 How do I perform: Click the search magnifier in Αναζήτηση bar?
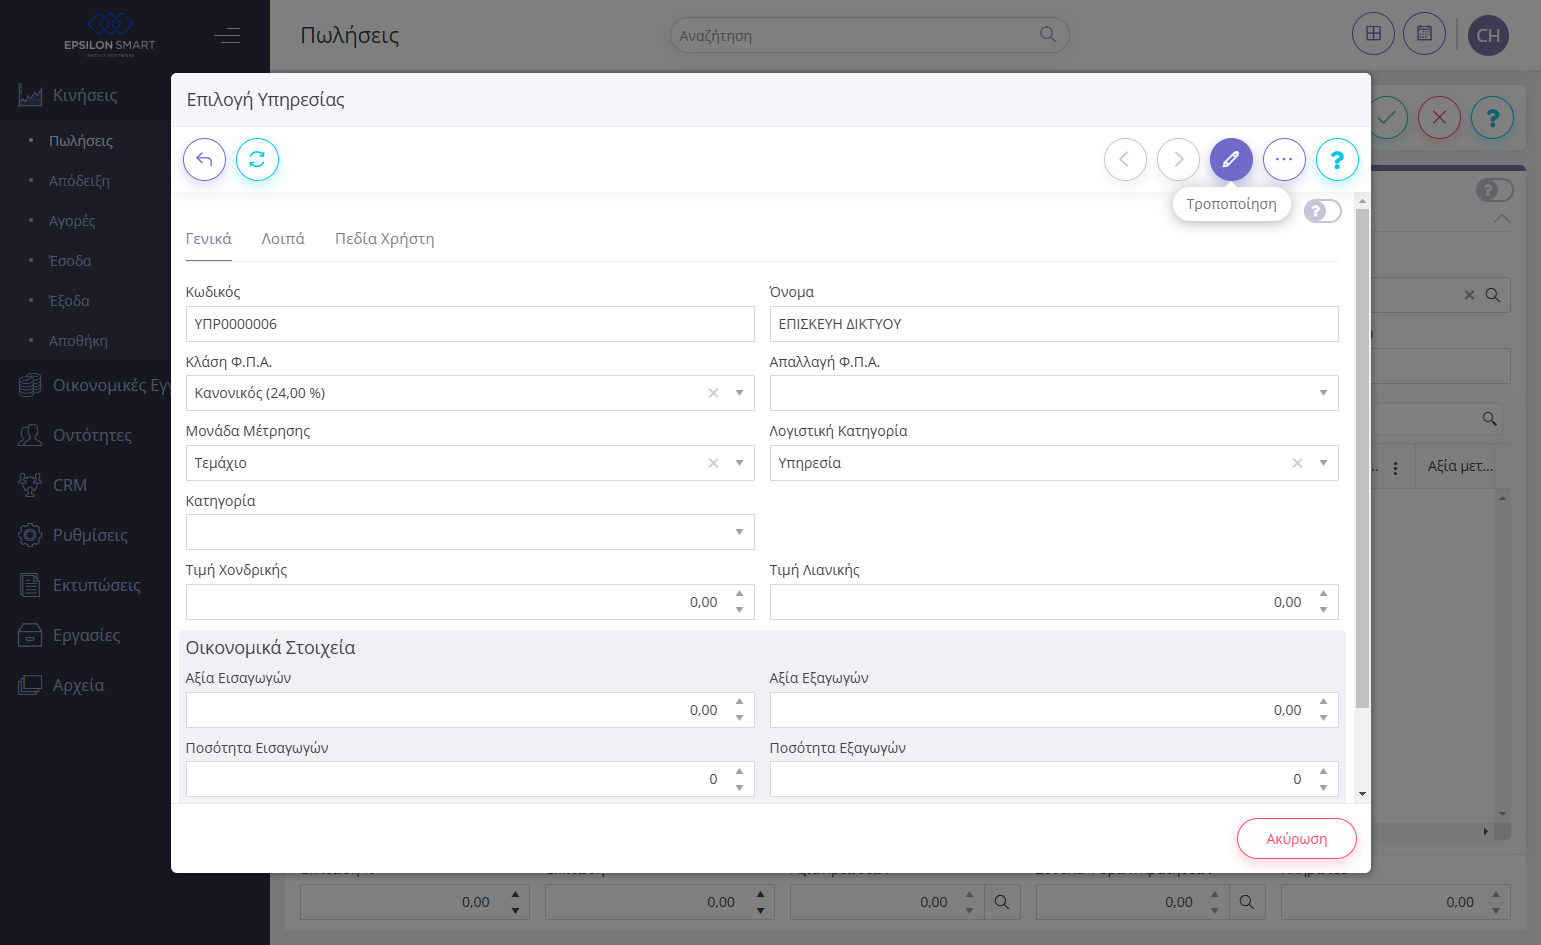[1048, 34]
